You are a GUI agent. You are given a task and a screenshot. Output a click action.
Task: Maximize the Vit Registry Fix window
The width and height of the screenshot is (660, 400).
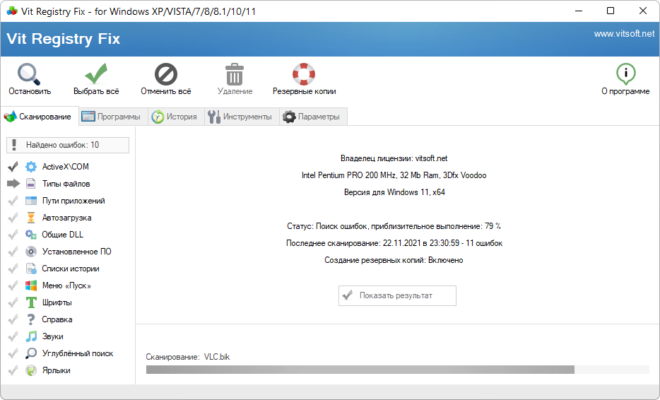610,11
